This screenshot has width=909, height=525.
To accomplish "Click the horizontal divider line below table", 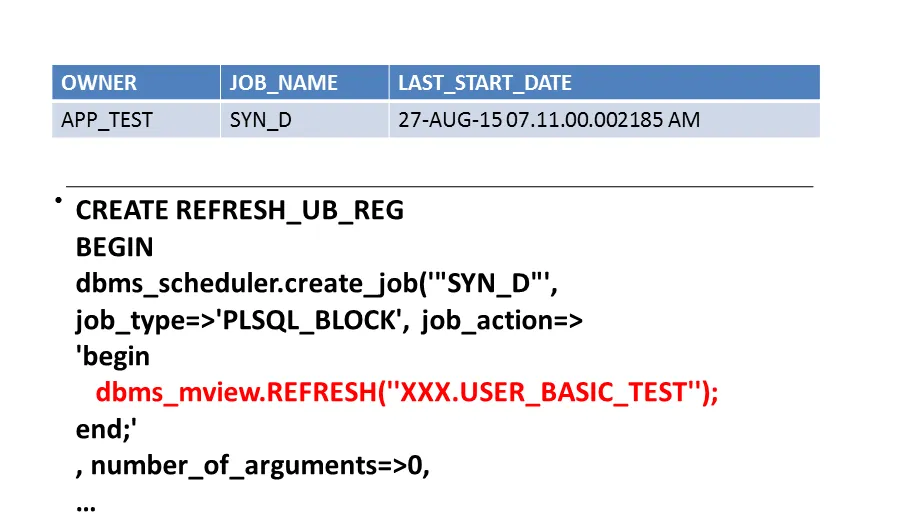I will click(x=439, y=186).
